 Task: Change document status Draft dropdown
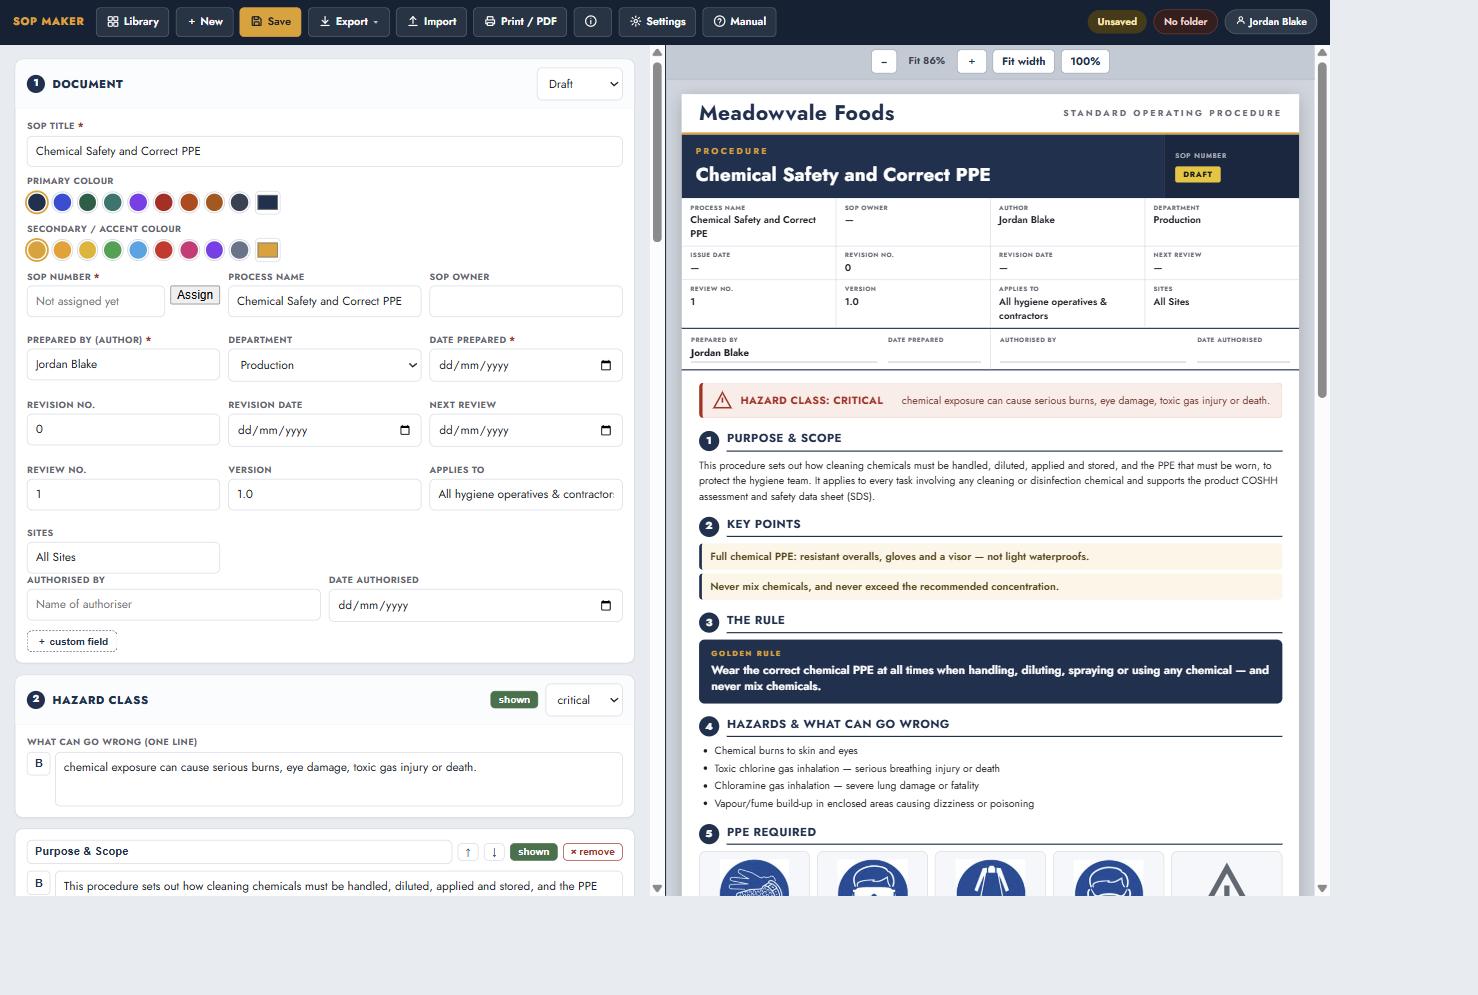tap(580, 84)
